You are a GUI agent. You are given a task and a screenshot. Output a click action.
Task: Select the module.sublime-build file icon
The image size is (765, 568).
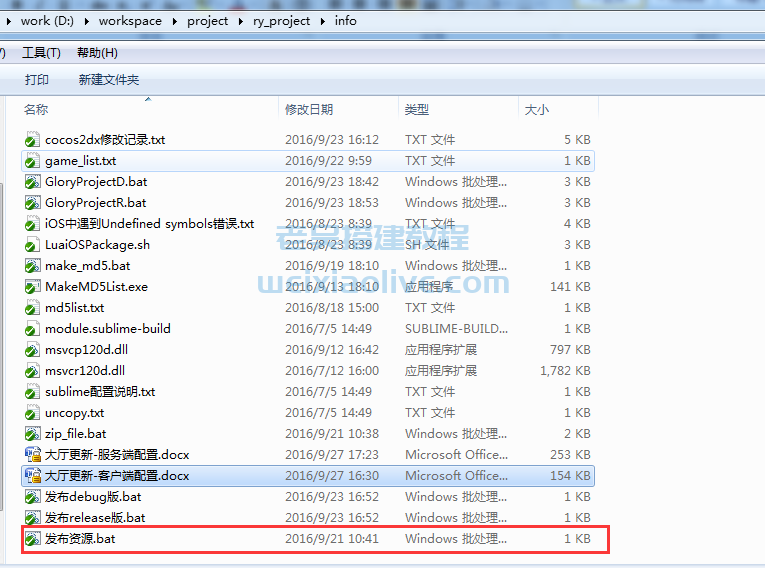pyautogui.click(x=32, y=329)
